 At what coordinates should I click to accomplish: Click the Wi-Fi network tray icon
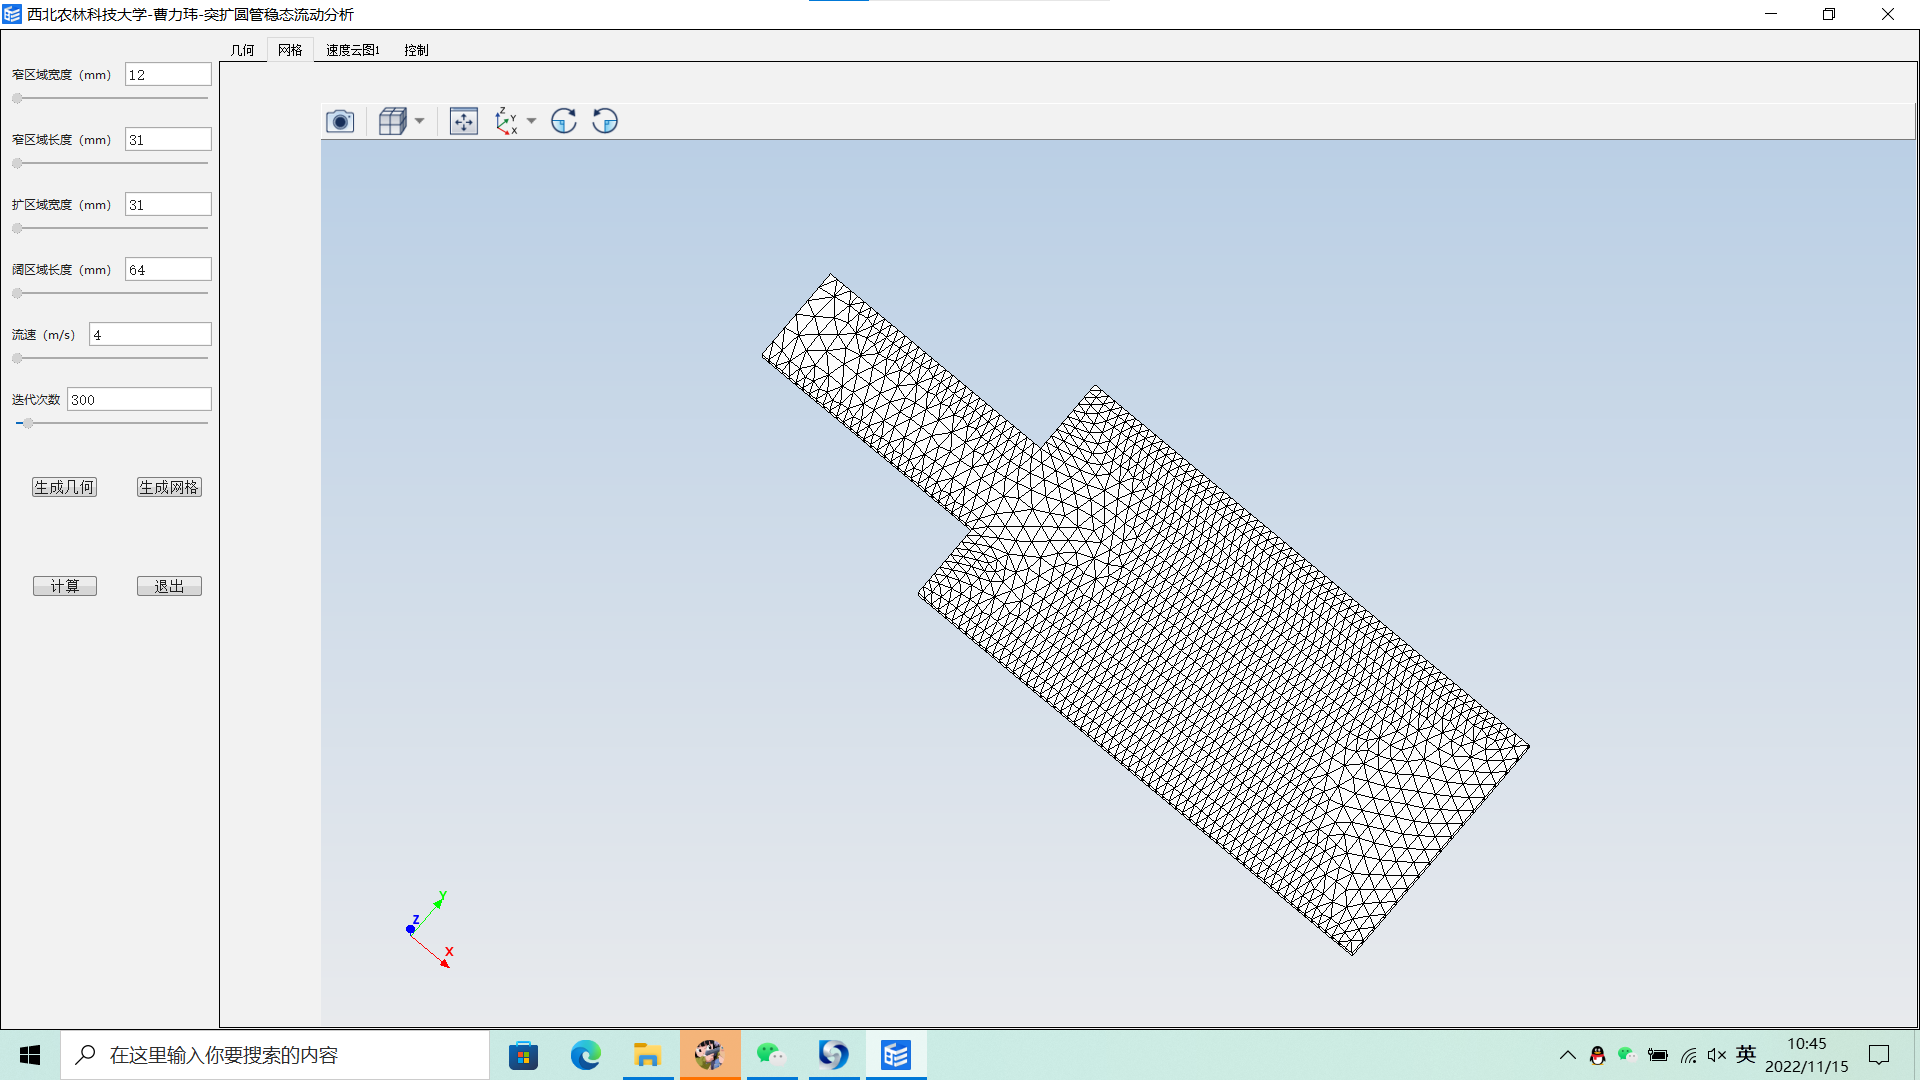[1689, 1055]
